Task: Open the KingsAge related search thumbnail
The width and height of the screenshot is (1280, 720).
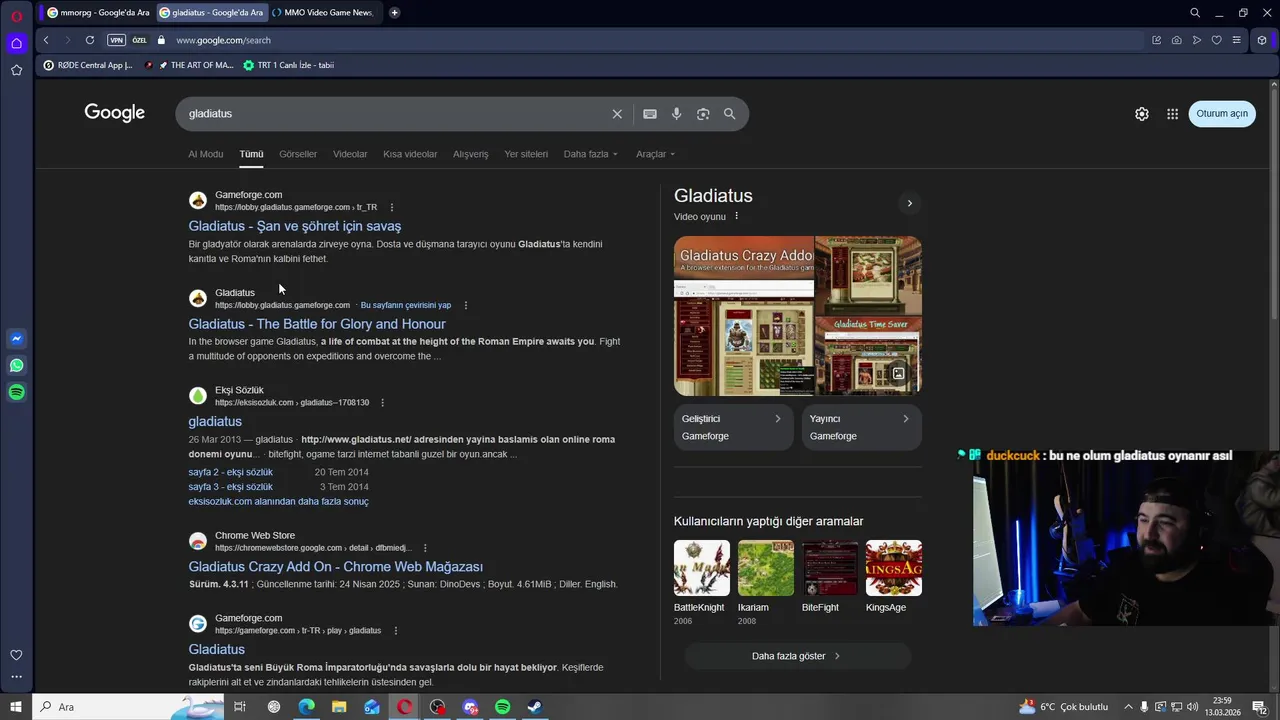Action: (x=894, y=568)
